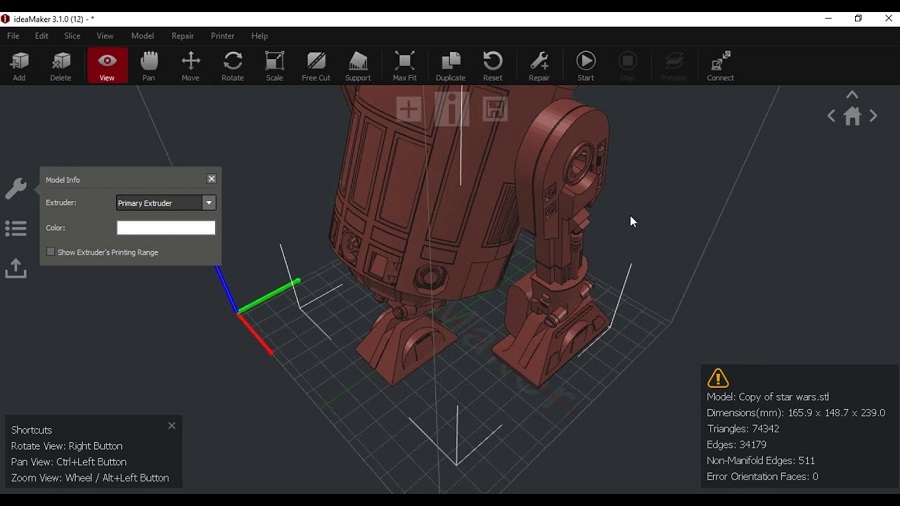Click the 'Edges: 34179' info line

click(x=736, y=445)
